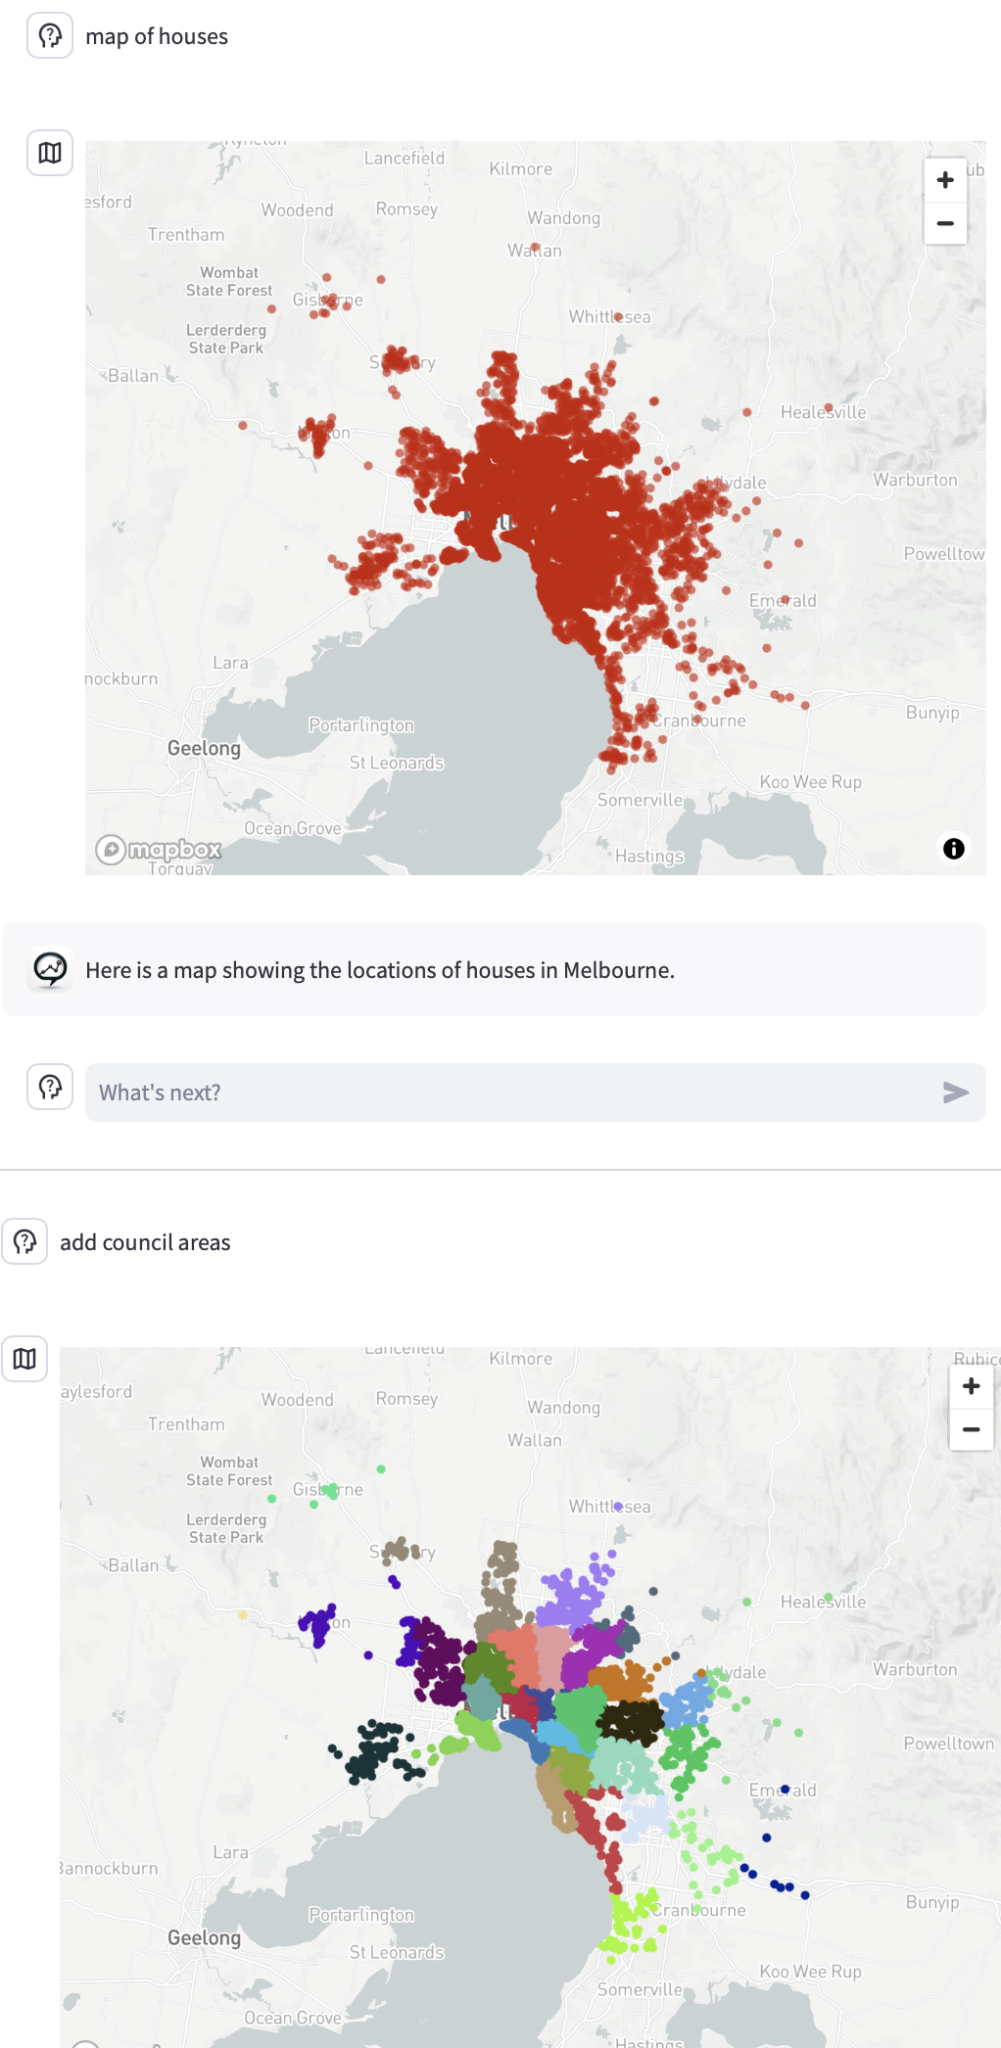Click the Mapbox logo on the first map

point(159,850)
